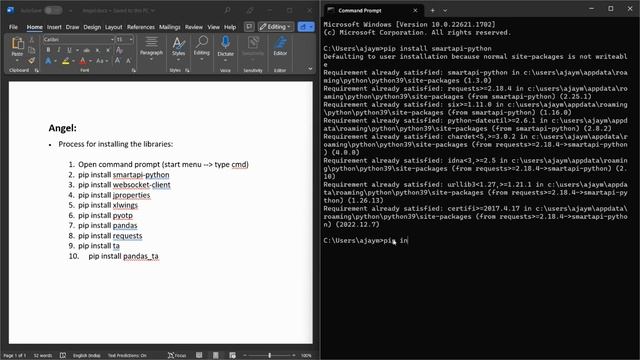
Task: Open the Help tab
Action: point(230,27)
